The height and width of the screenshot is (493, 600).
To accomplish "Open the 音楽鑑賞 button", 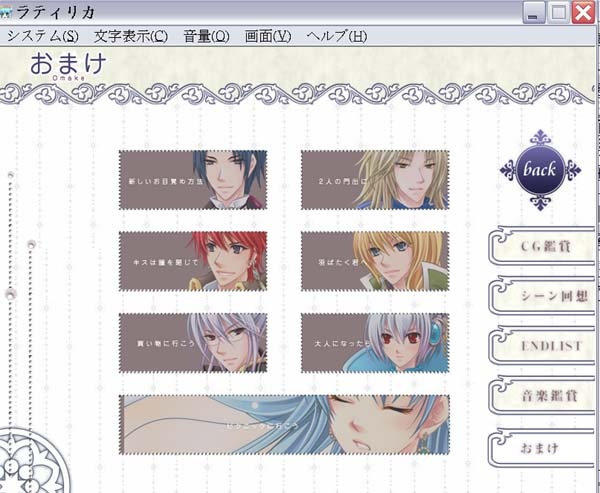I will [x=542, y=395].
